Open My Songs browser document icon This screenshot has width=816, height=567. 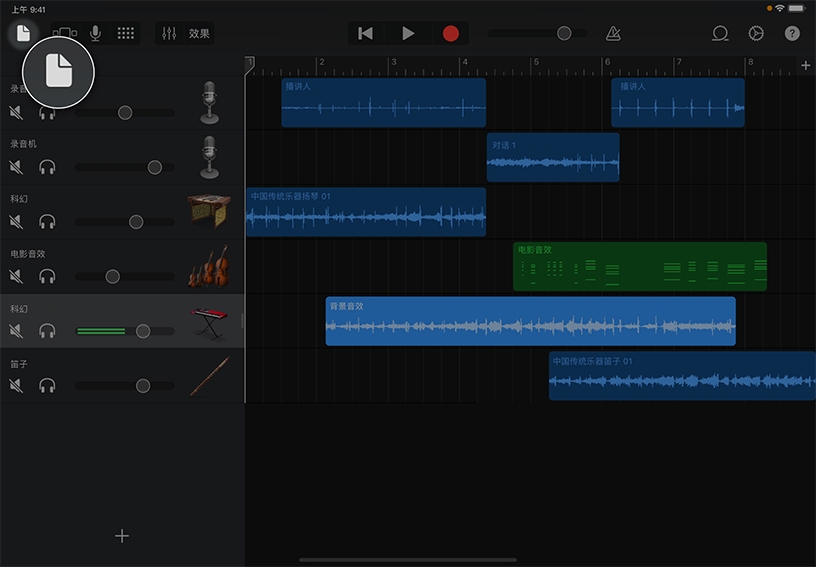click(22, 33)
